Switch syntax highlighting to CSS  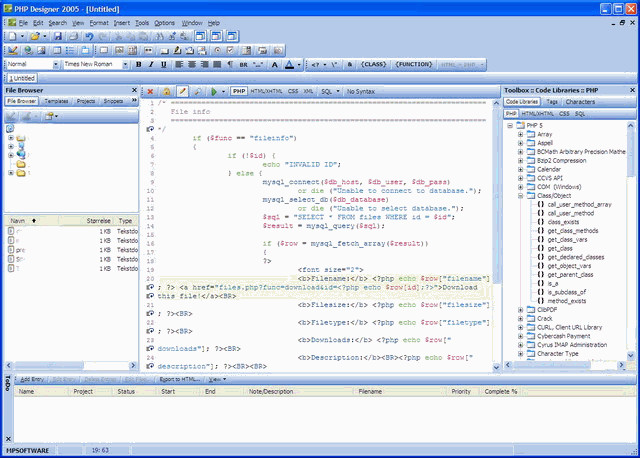[293, 91]
